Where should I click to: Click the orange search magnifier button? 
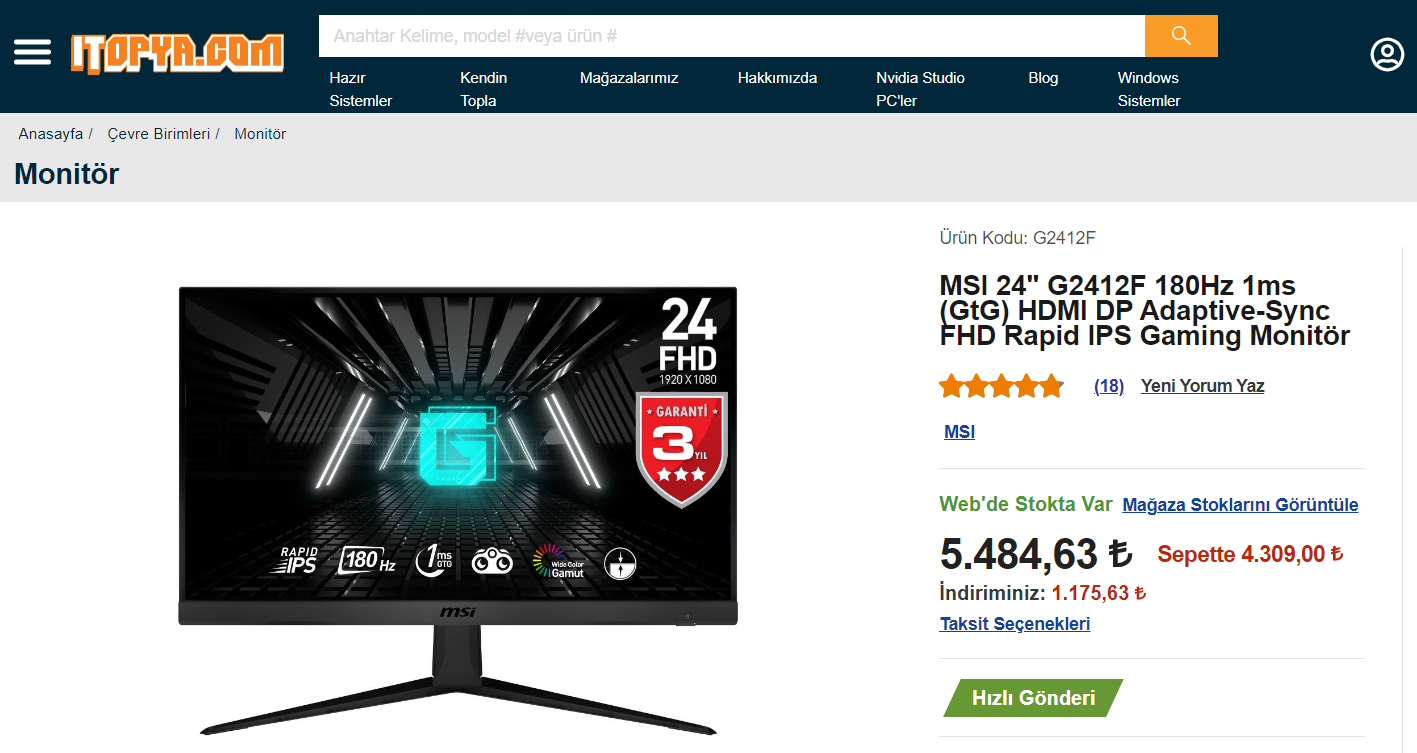coord(1181,36)
